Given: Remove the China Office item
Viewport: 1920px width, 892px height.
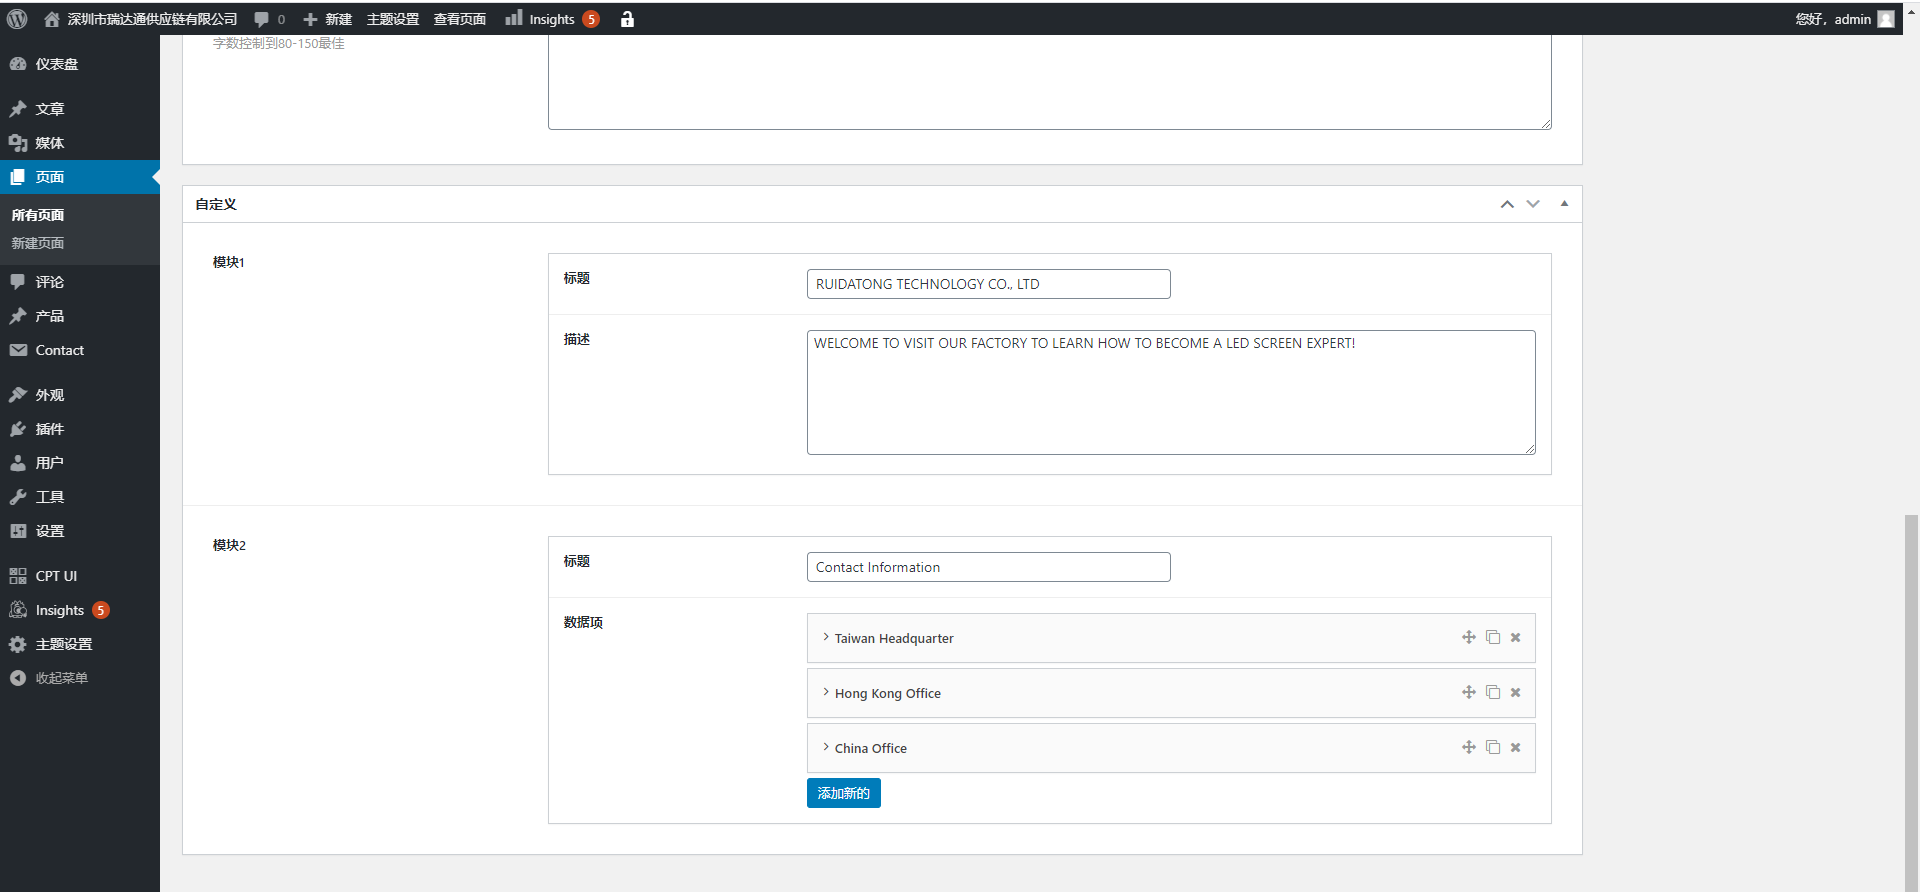Looking at the screenshot, I should pos(1515,747).
